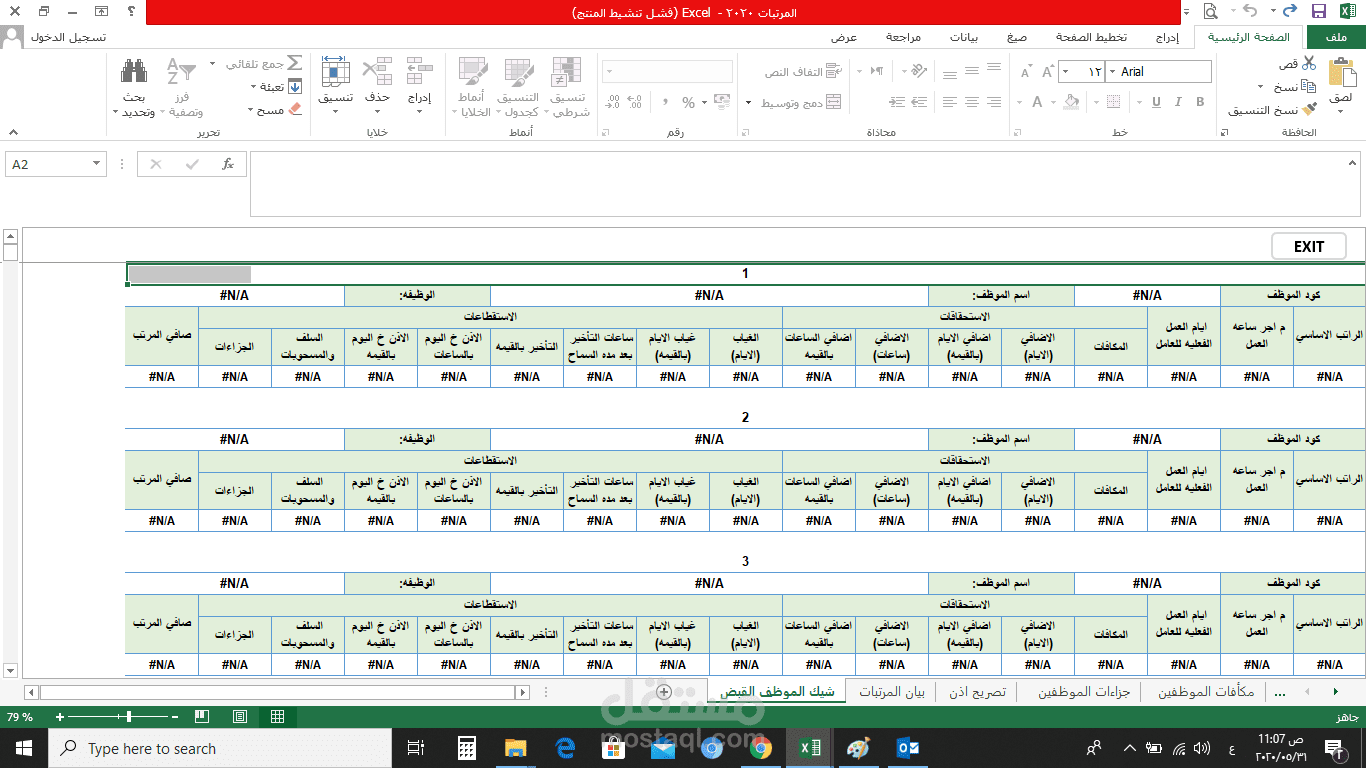Toggle Italic formatting
Screen dimensions: 1366x768
[x=1179, y=102]
